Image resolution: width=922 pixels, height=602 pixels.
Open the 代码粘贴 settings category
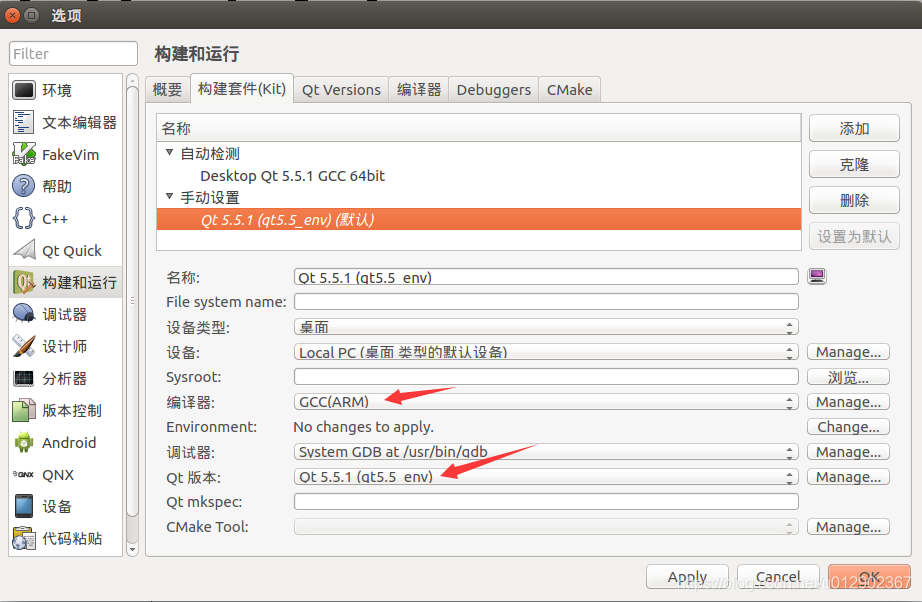tap(66, 539)
